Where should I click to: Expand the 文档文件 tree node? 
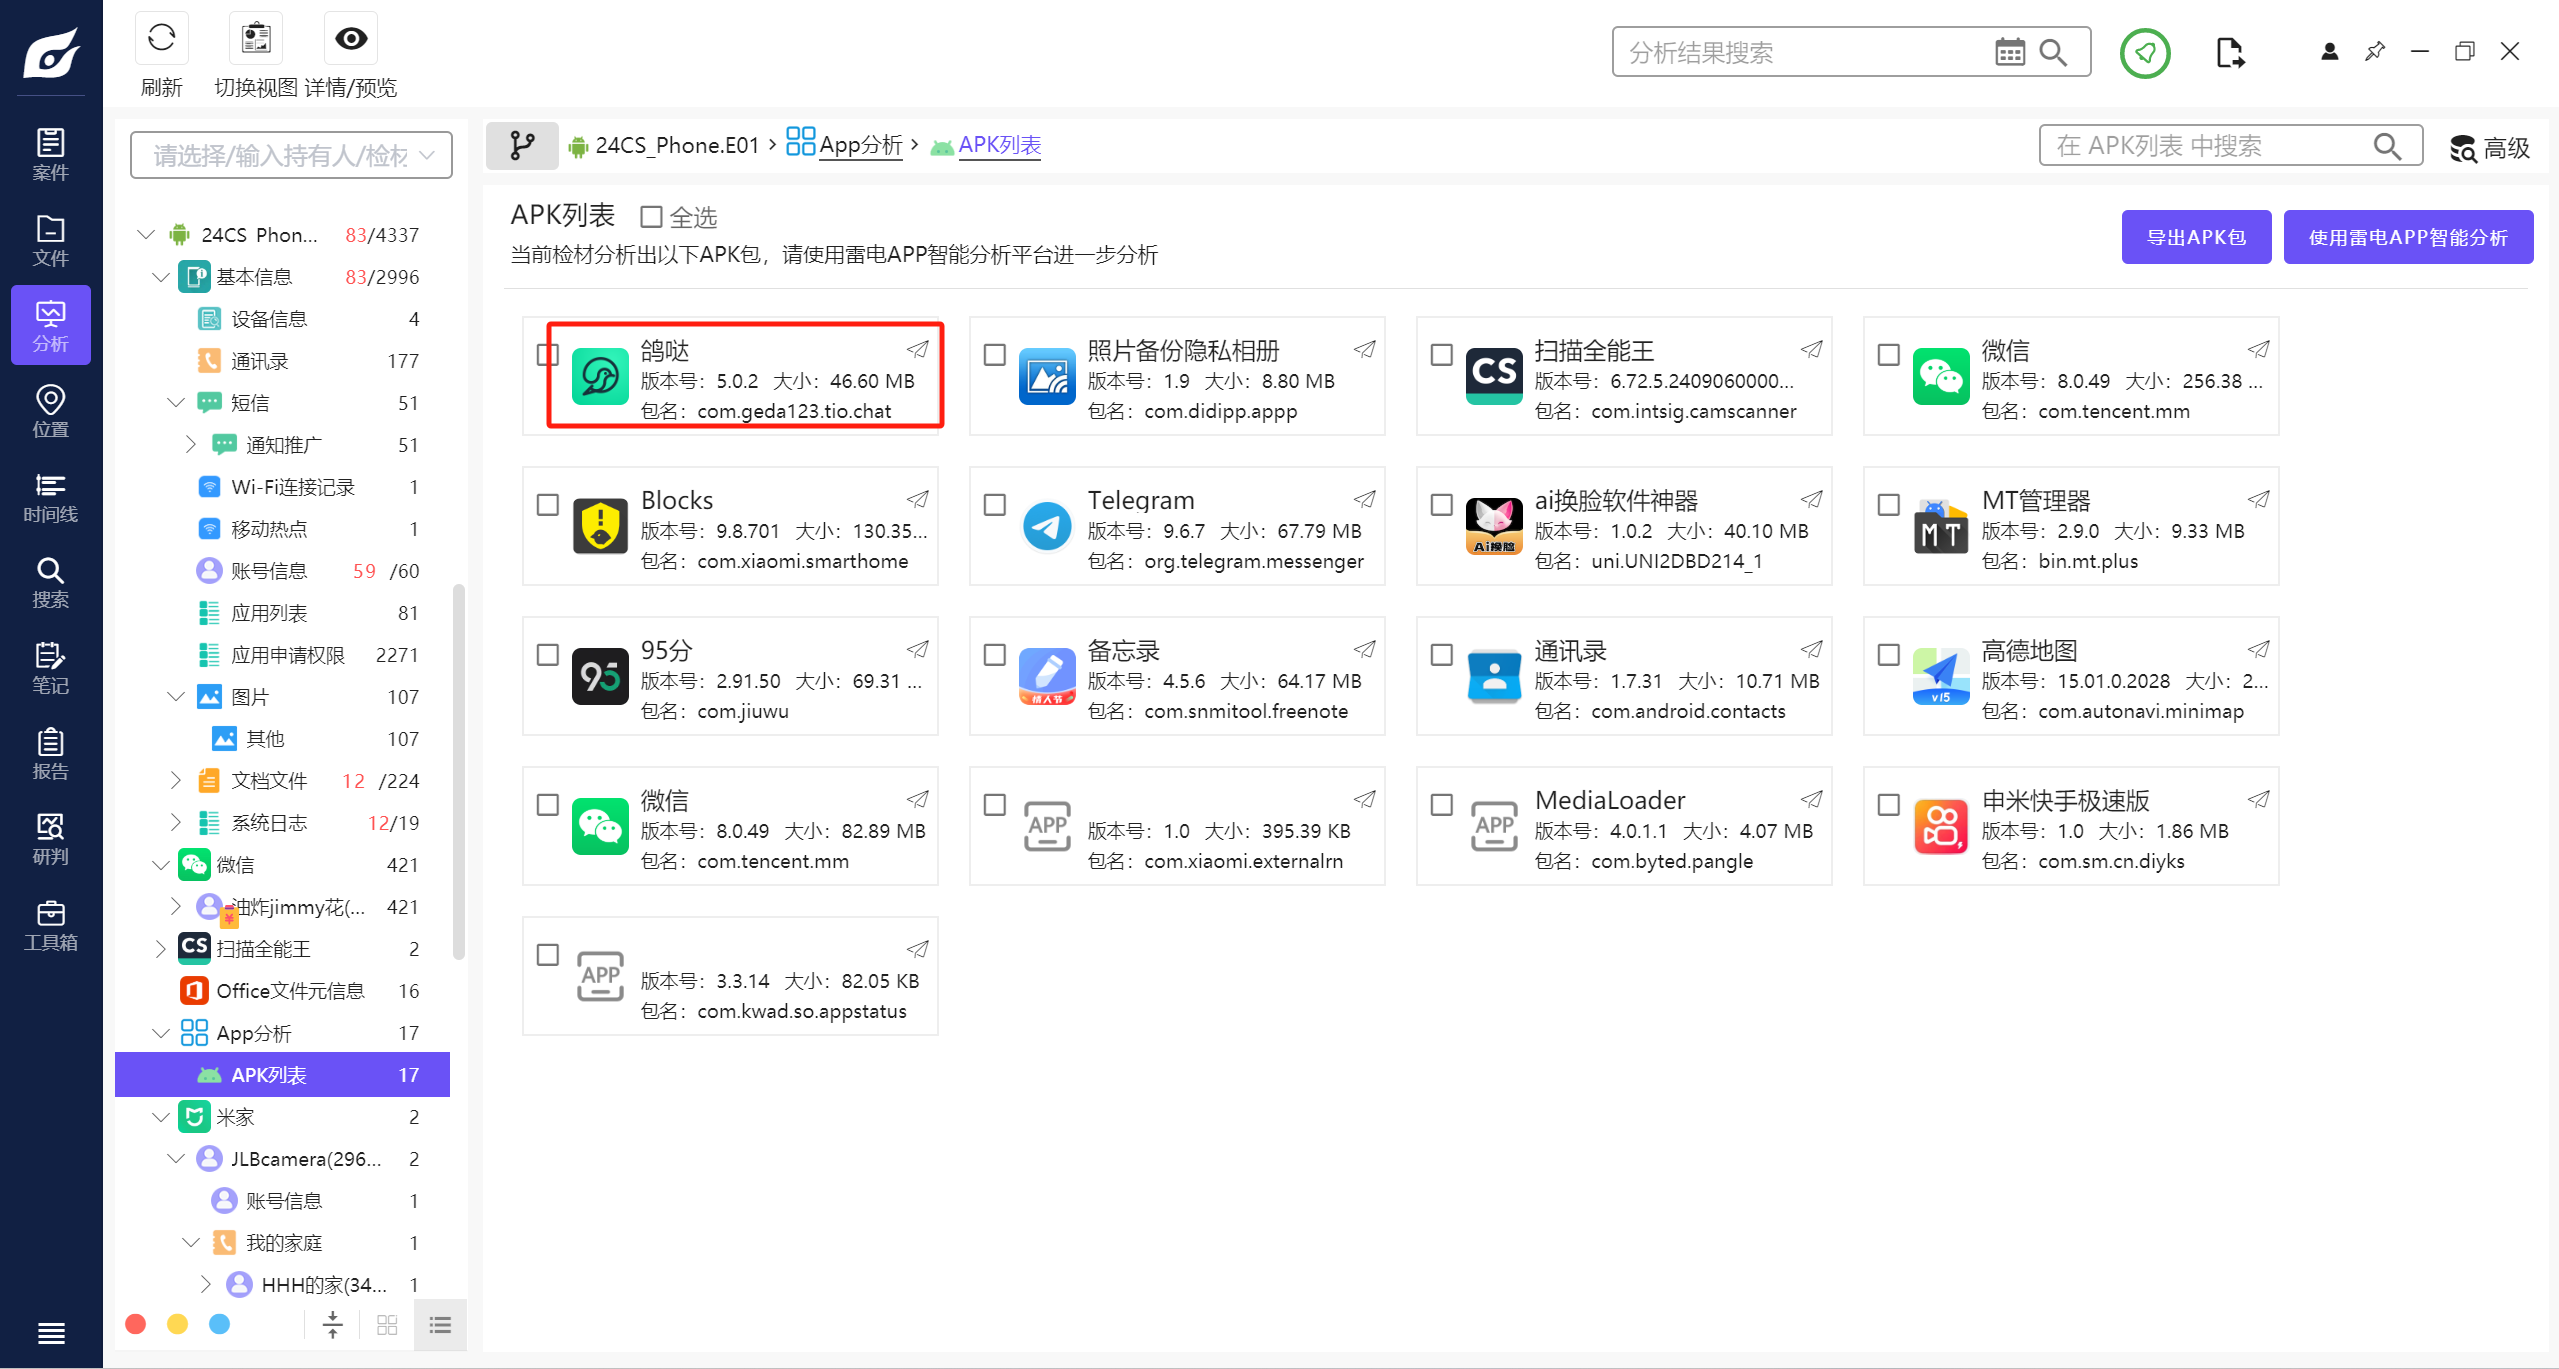pos(176,780)
